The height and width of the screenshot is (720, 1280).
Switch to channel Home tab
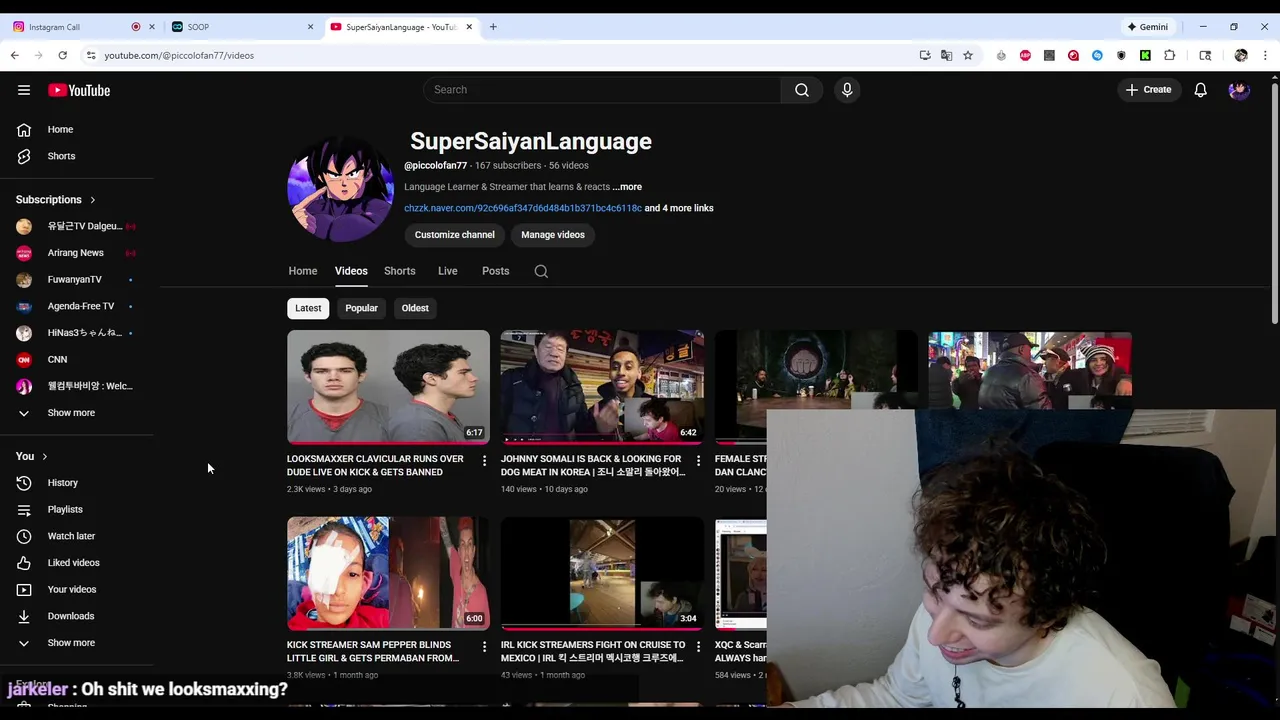click(x=303, y=271)
